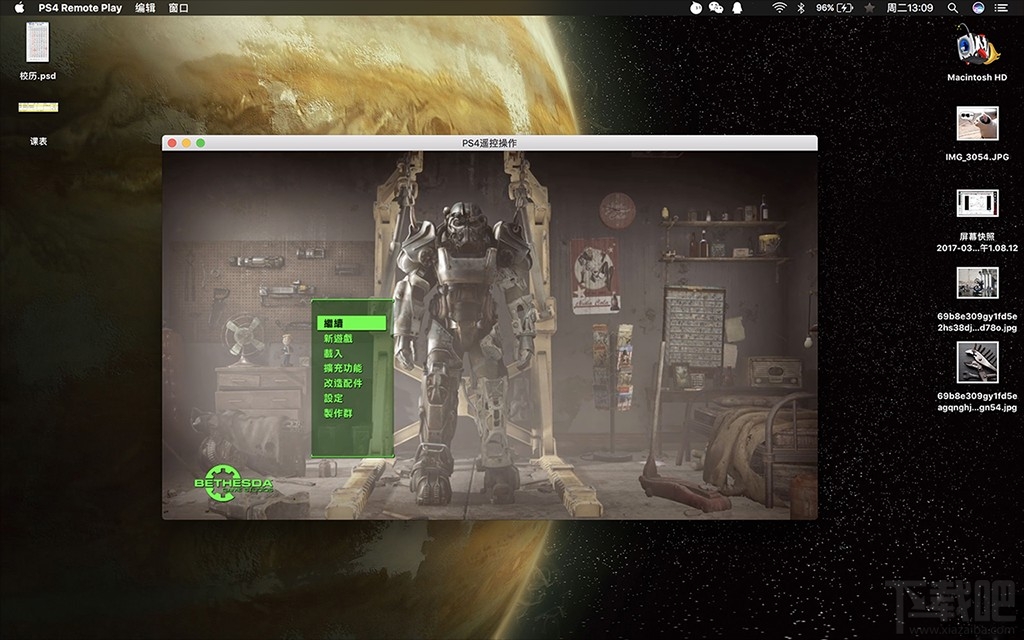Open the Bluetooth status menu
1024x640 pixels.
coord(801,8)
